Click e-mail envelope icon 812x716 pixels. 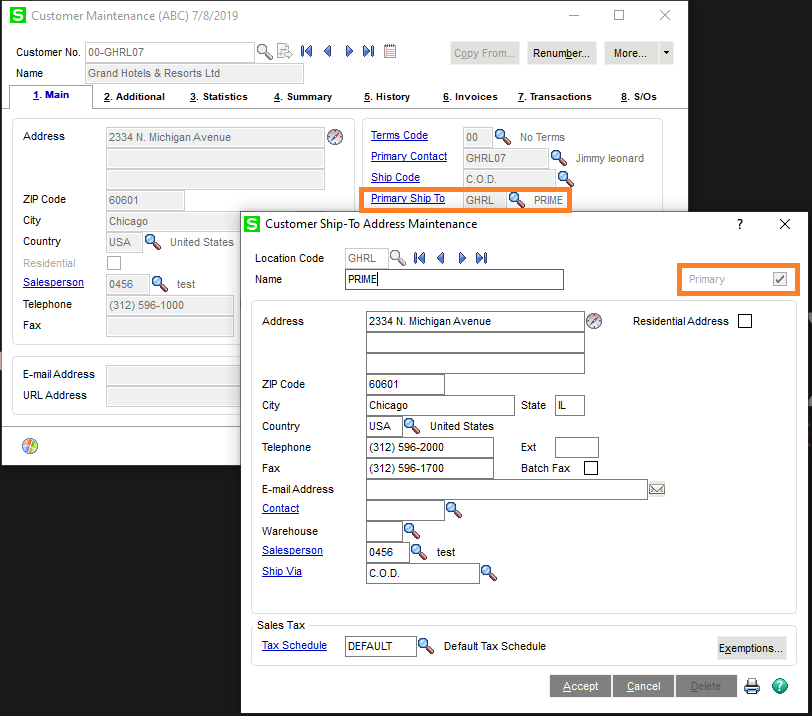657,489
